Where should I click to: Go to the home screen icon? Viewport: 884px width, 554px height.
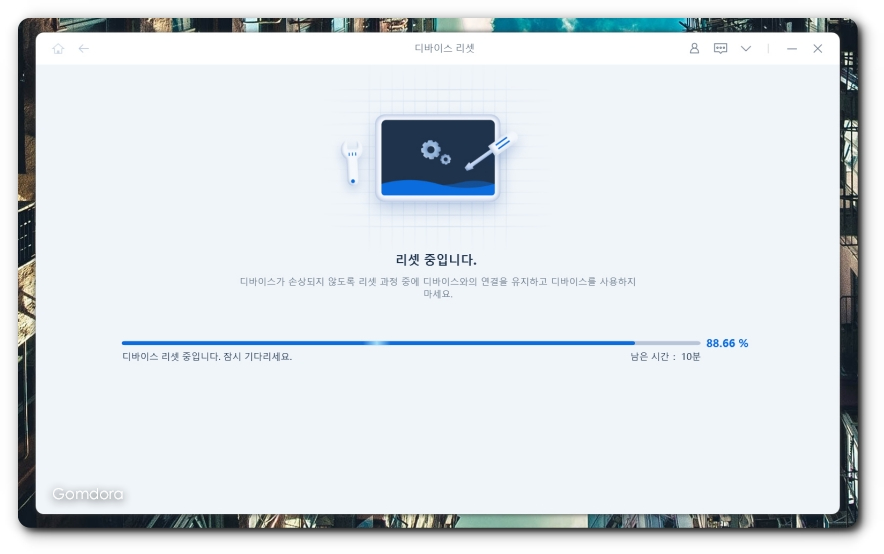coord(58,49)
